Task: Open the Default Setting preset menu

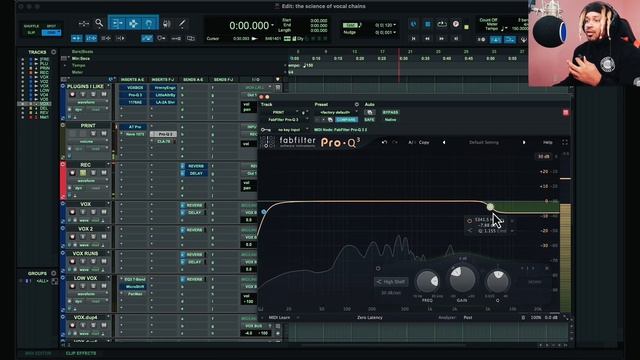Action: tap(484, 142)
